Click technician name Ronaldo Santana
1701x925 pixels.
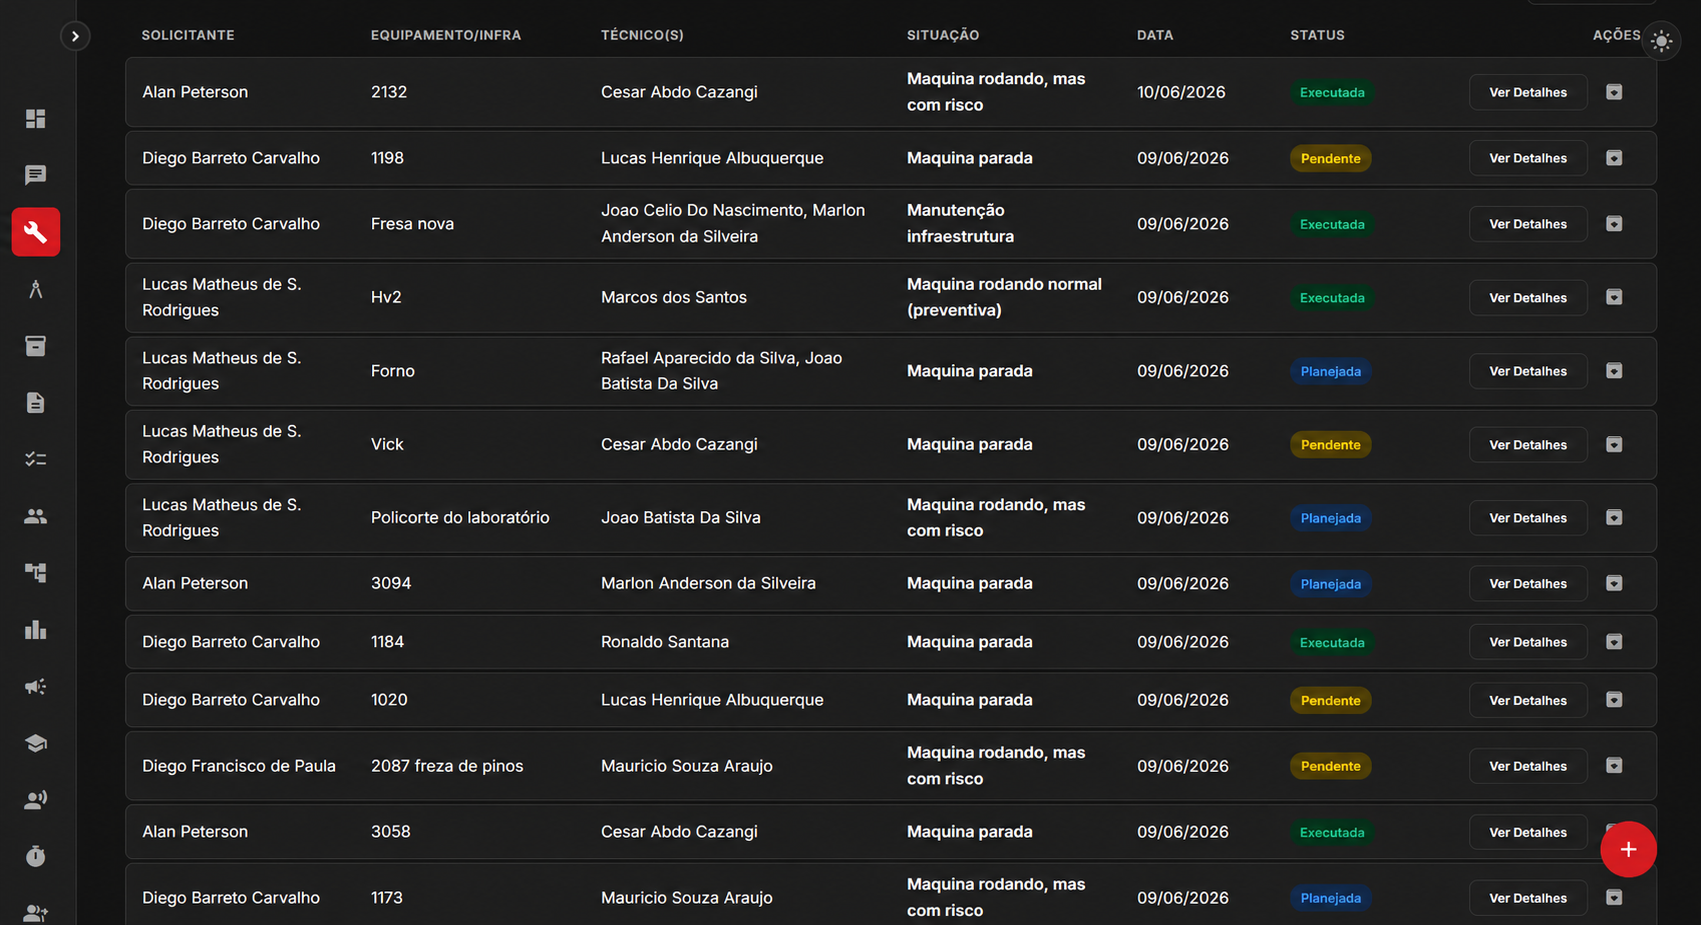pyautogui.click(x=665, y=642)
